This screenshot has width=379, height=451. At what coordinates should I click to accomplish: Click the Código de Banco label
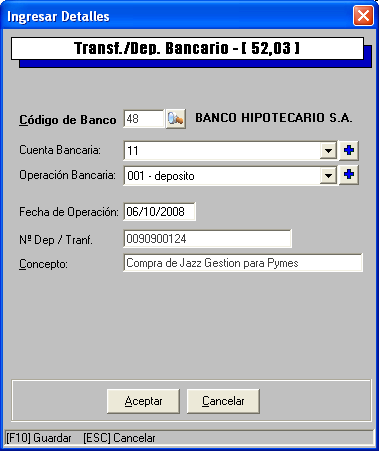coord(68,120)
